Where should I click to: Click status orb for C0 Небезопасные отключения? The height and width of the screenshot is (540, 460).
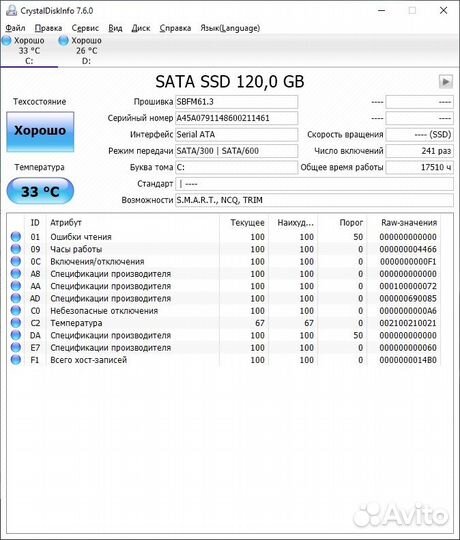click(15, 311)
